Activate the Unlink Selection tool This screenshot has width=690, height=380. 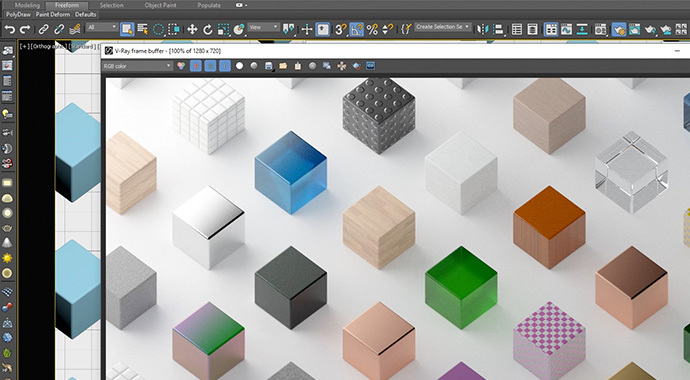[x=59, y=29]
